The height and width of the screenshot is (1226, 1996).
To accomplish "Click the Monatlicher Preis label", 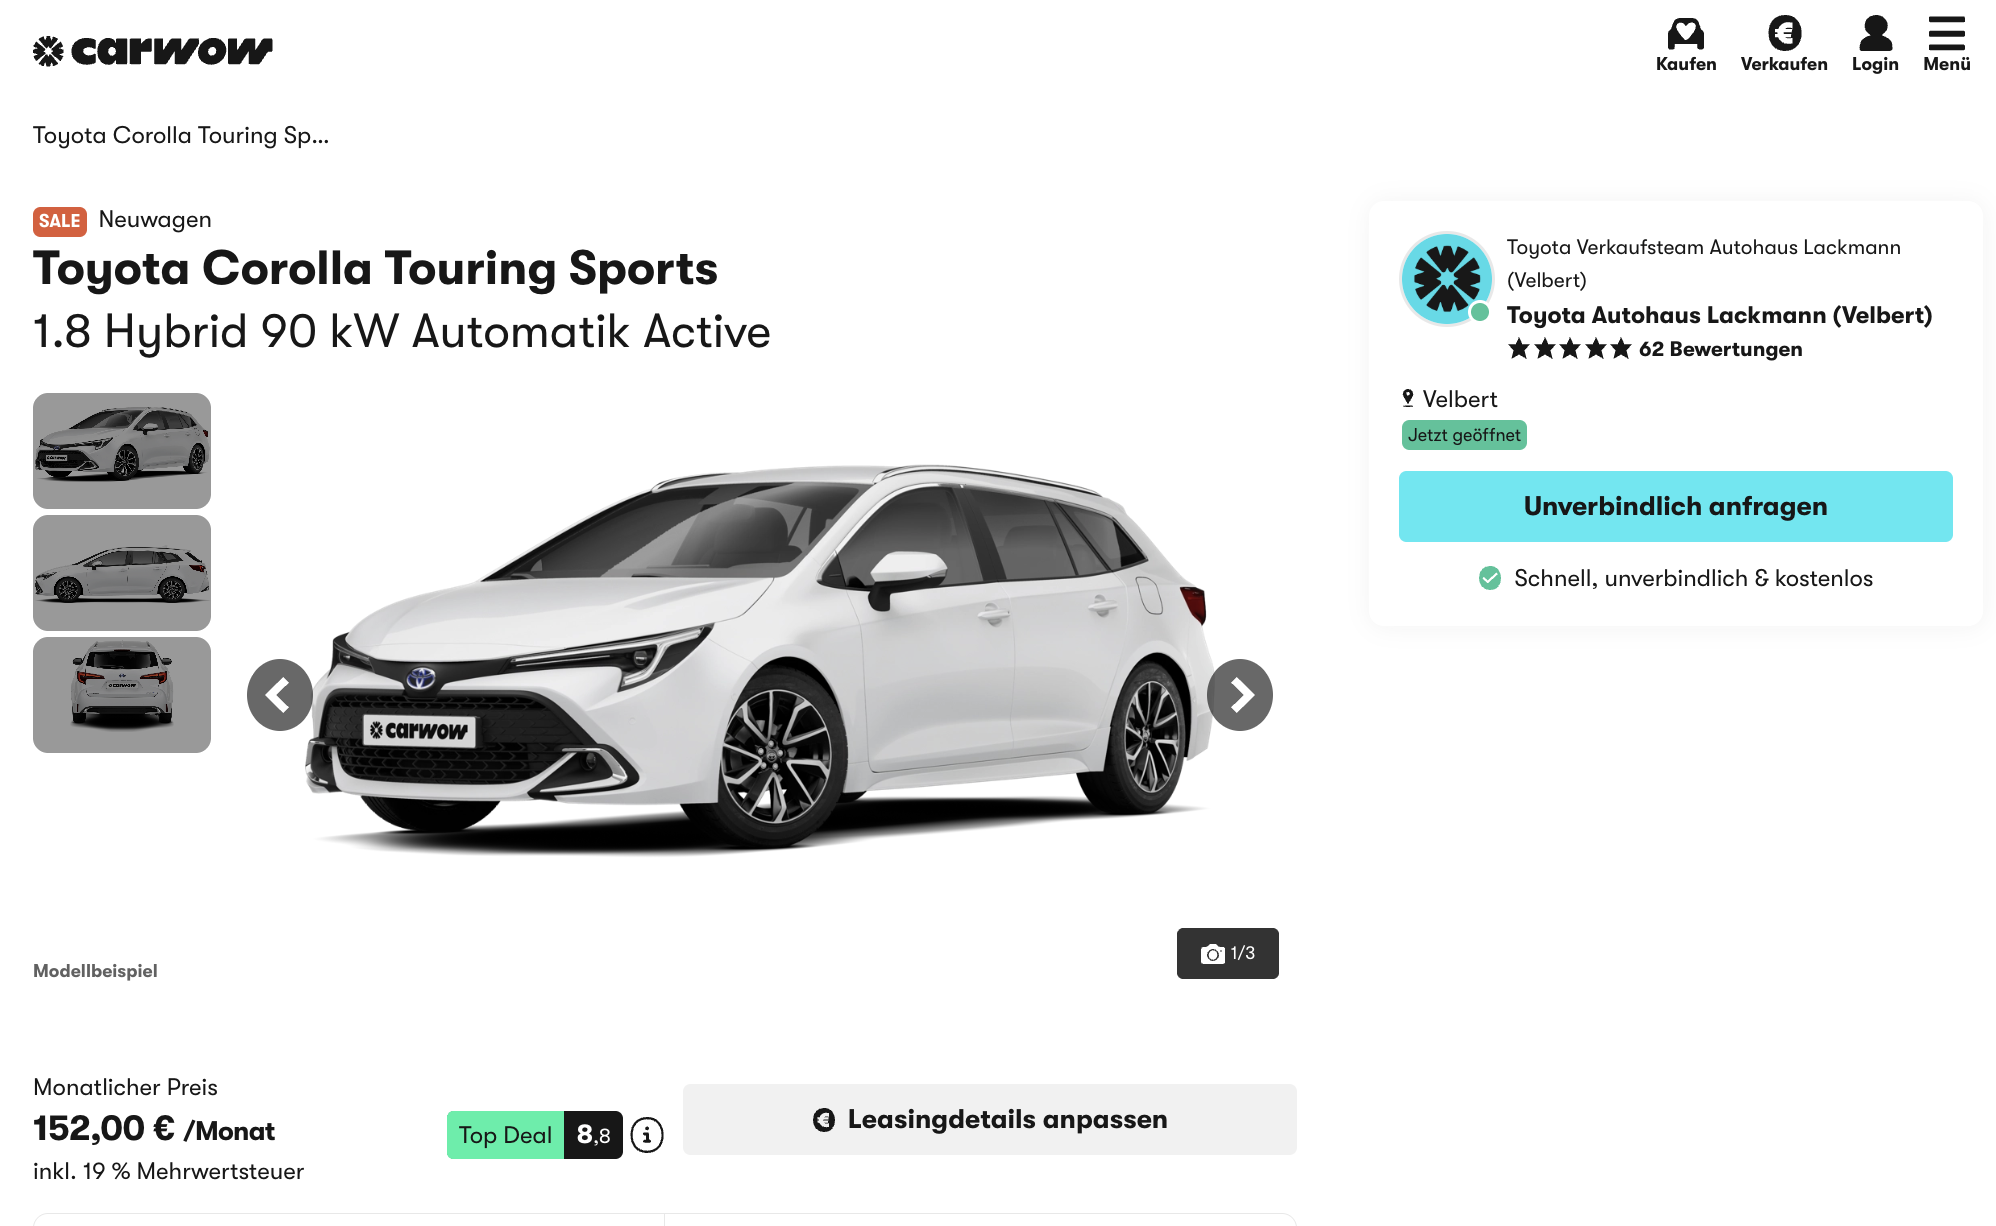I will 125,1087.
